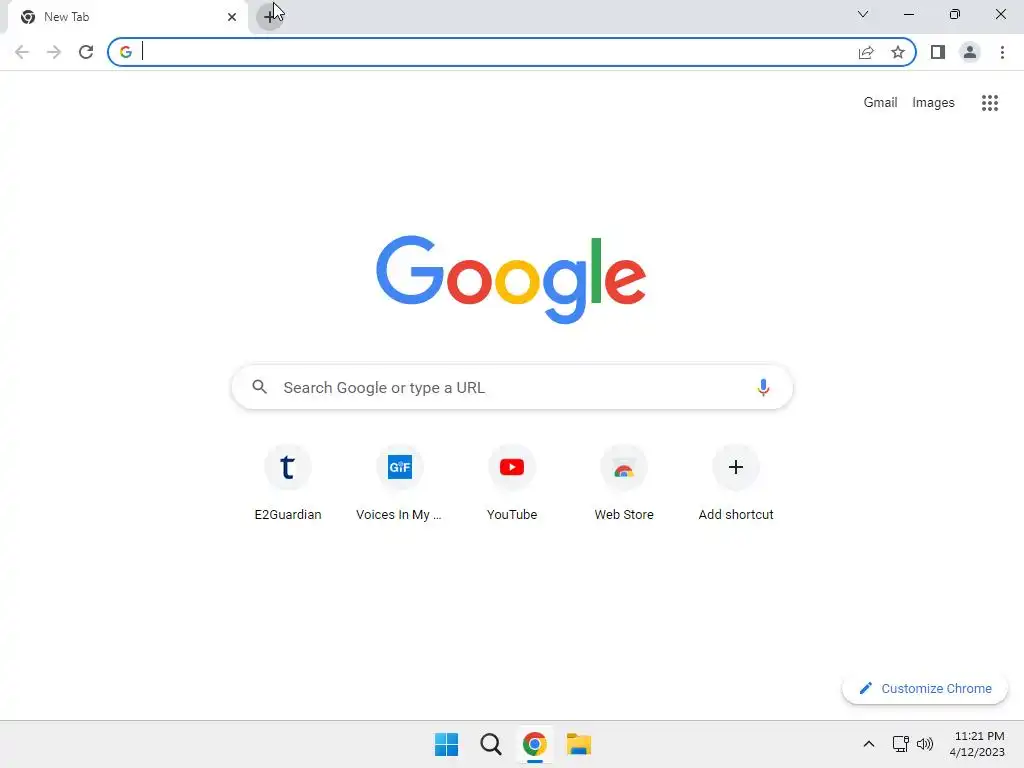This screenshot has height=768, width=1024.
Task: Open YouTube shortcut
Action: [x=512, y=483]
